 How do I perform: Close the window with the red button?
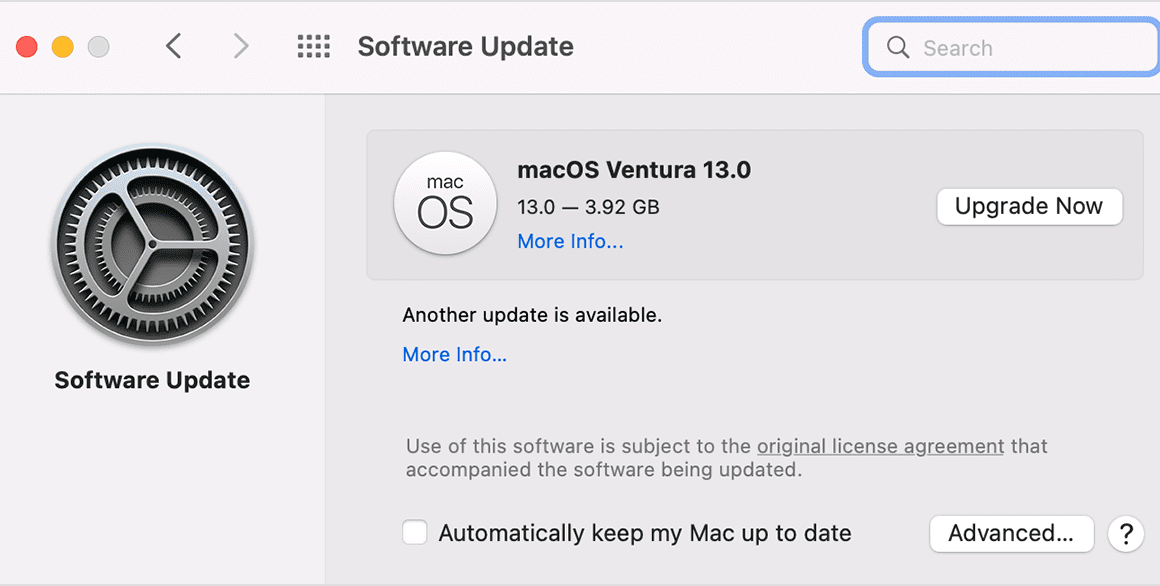[27, 47]
